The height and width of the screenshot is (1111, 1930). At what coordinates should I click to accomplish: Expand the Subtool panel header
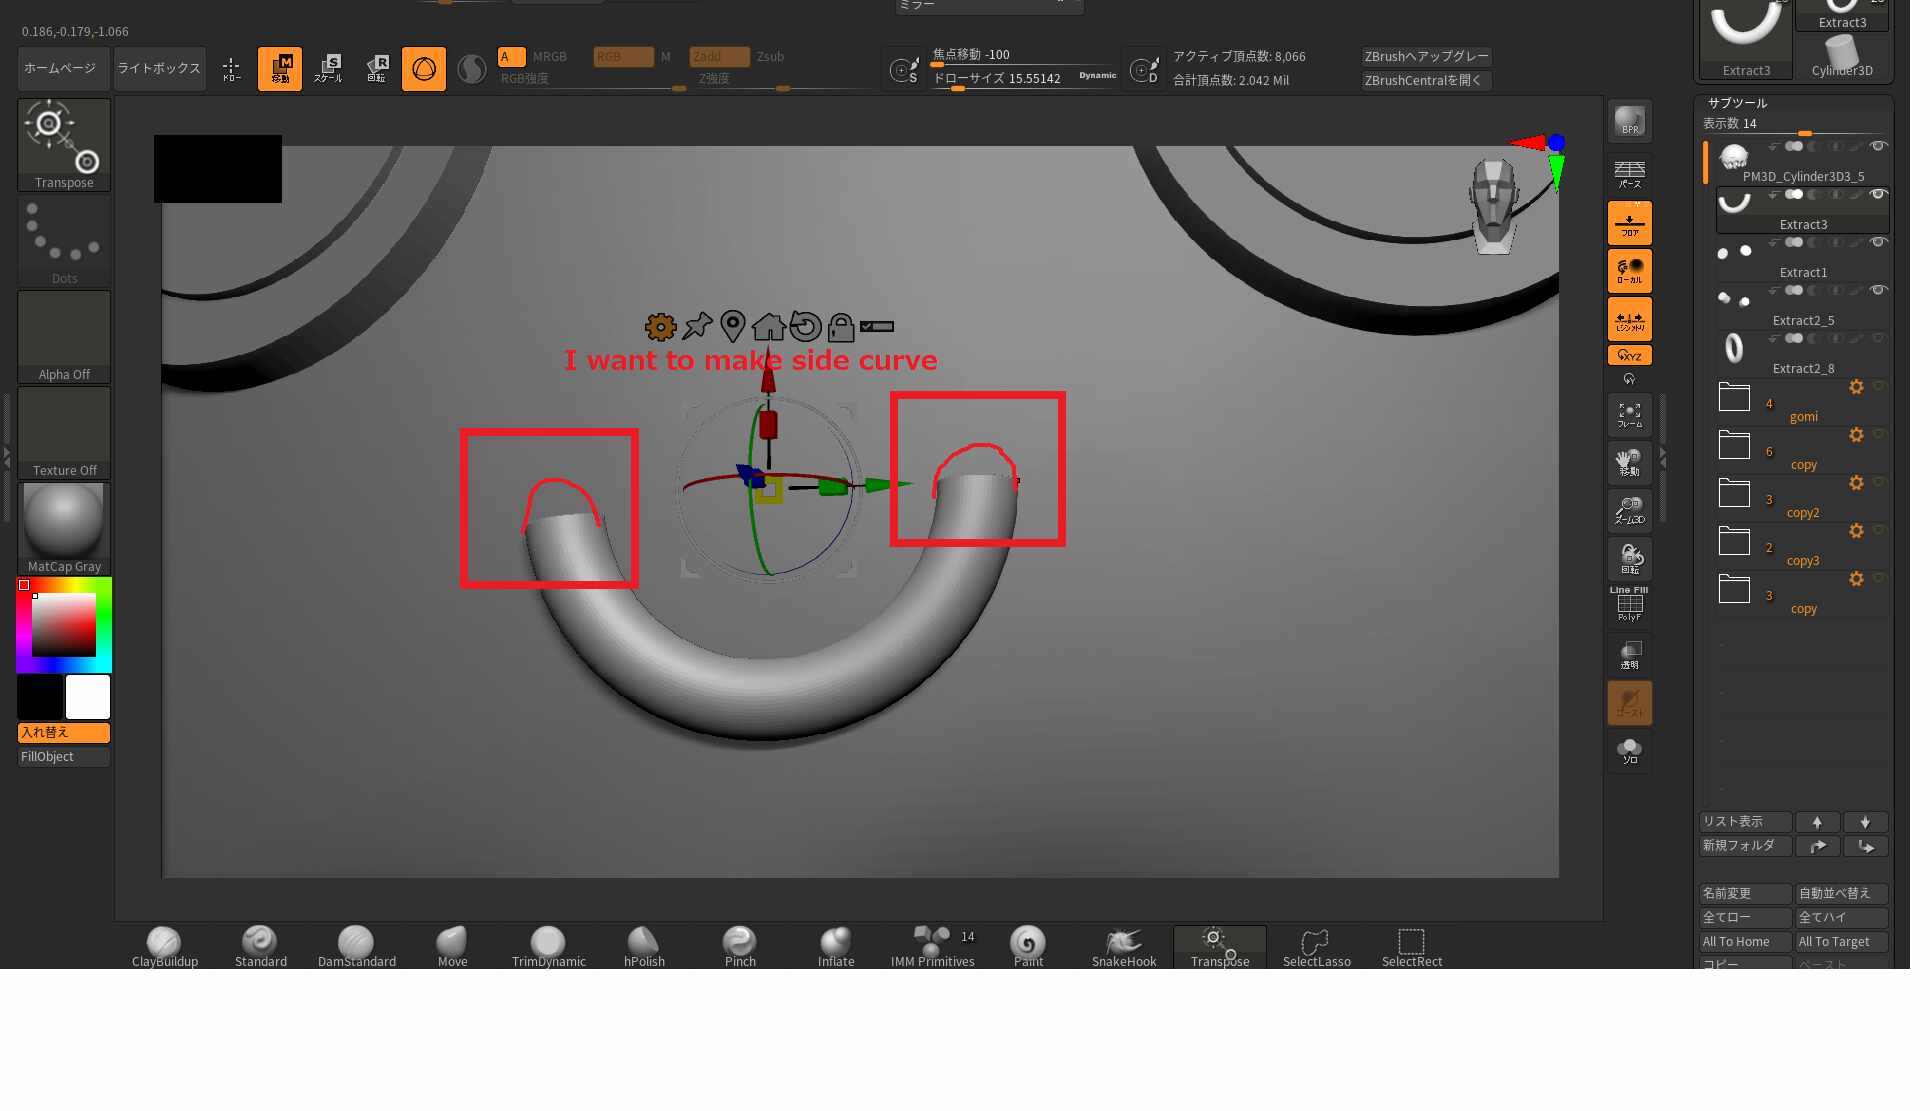point(1737,103)
